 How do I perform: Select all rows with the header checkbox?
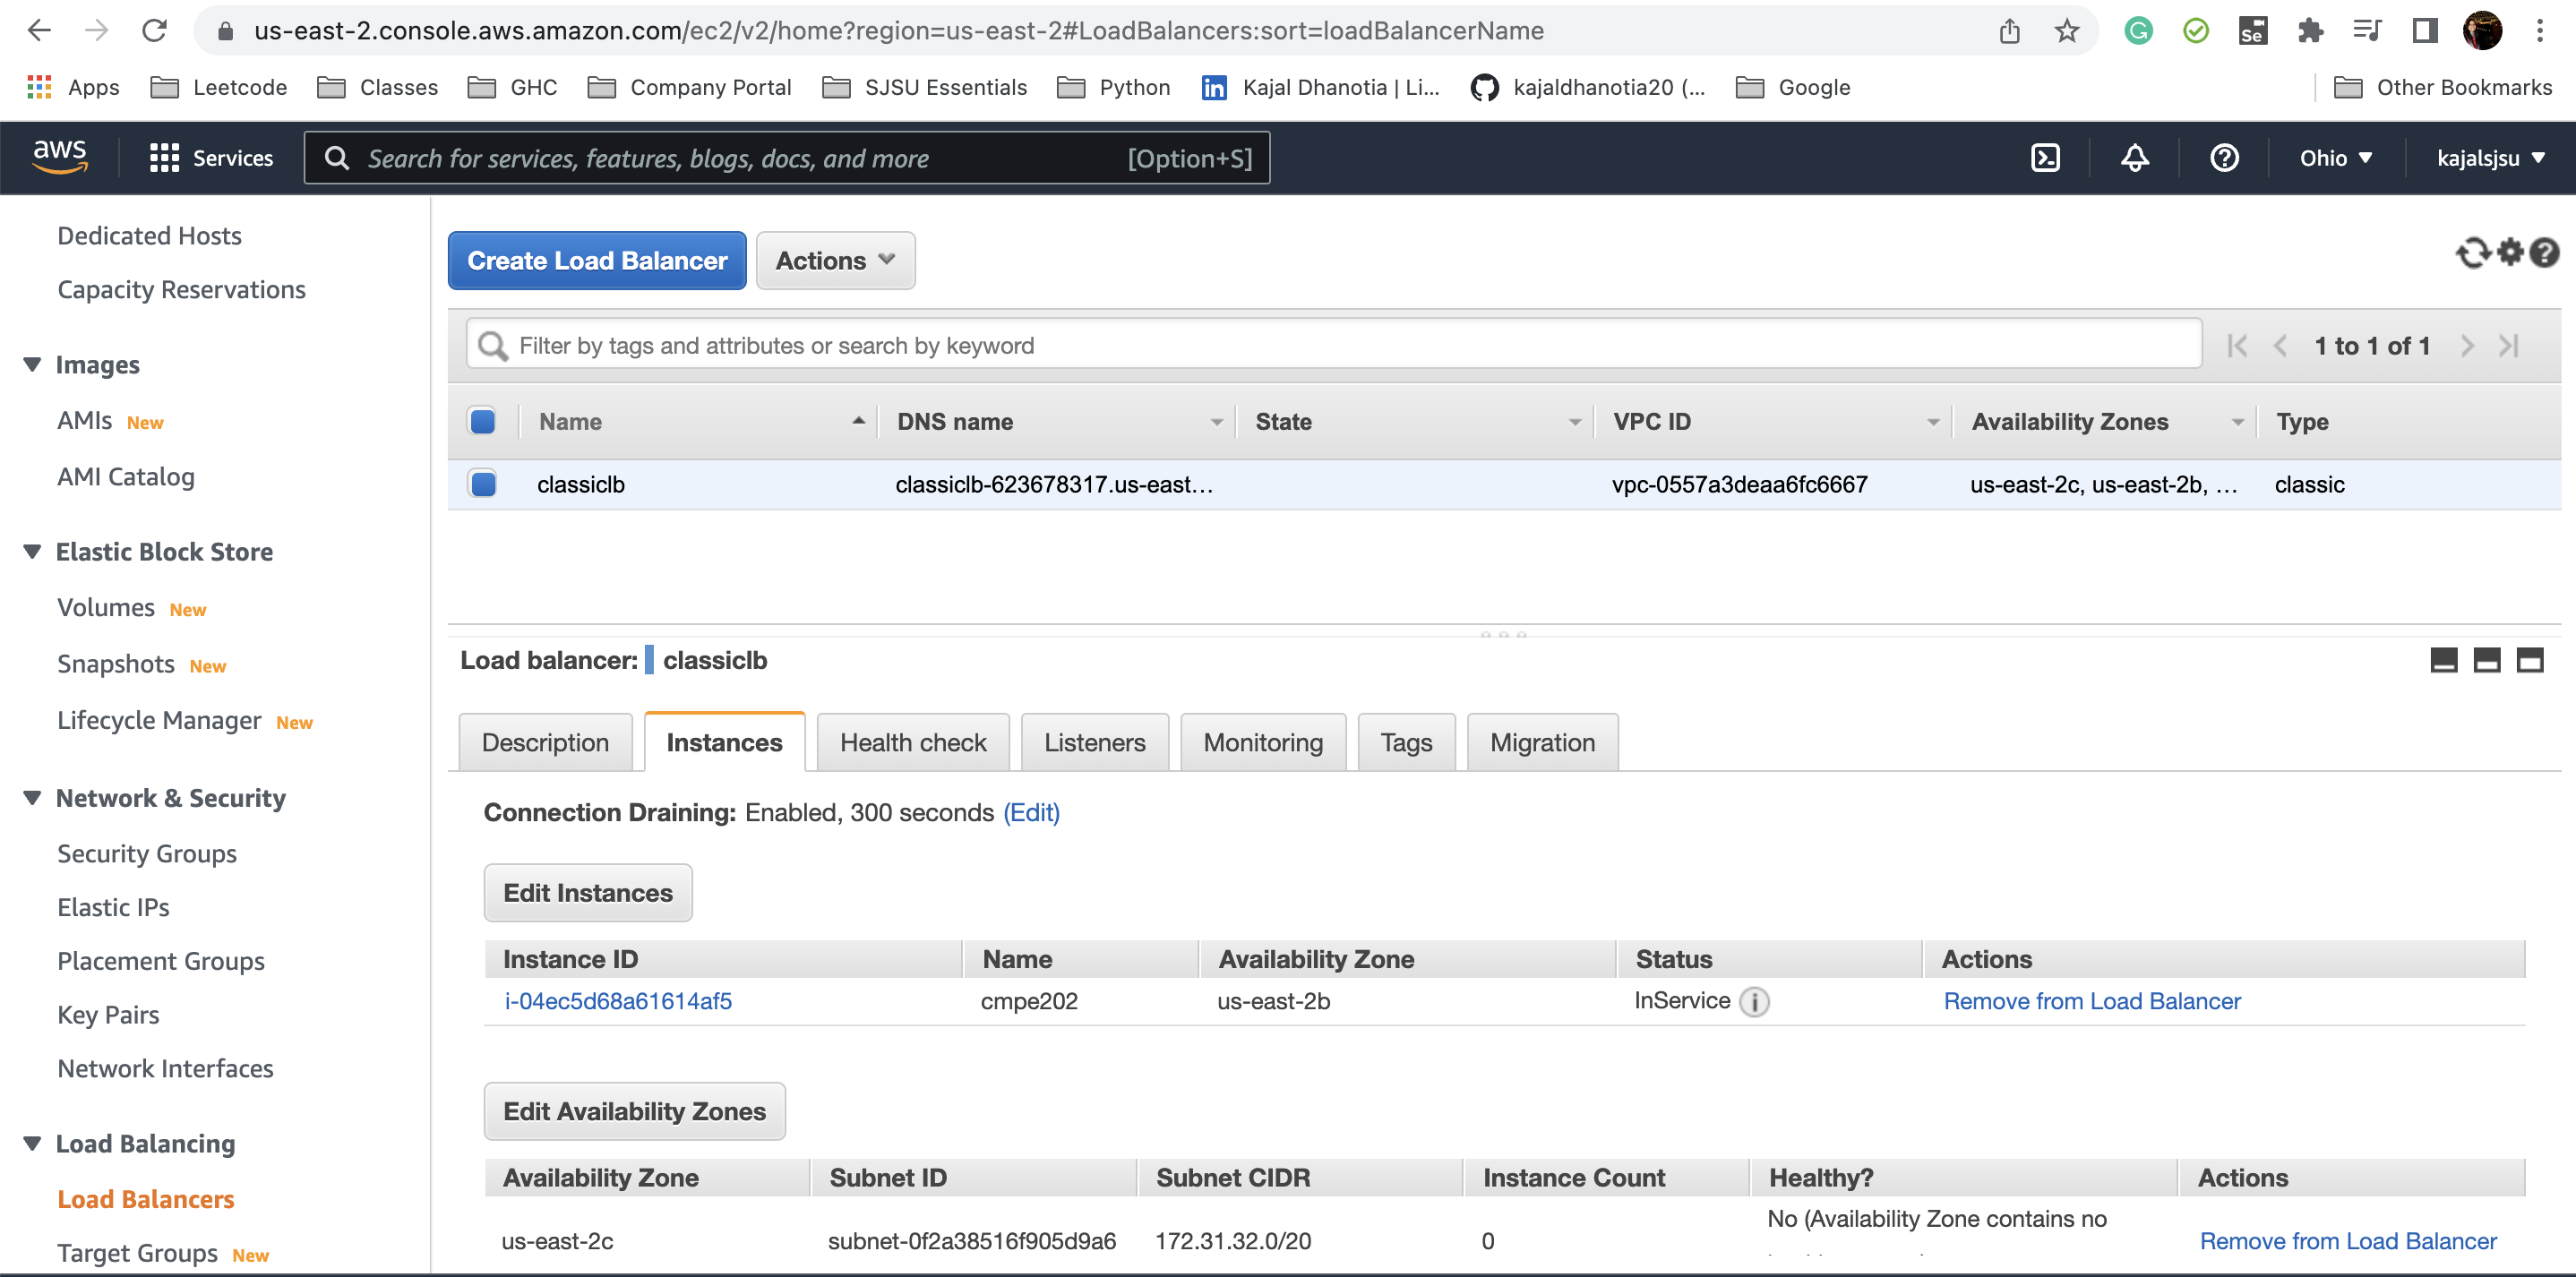click(482, 421)
